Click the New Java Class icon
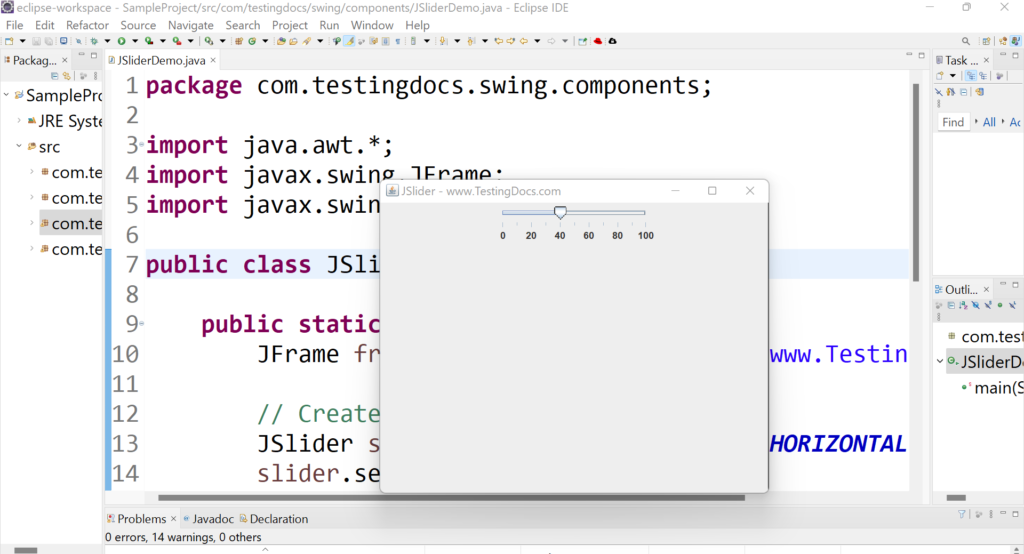1024x554 pixels. [x=251, y=41]
